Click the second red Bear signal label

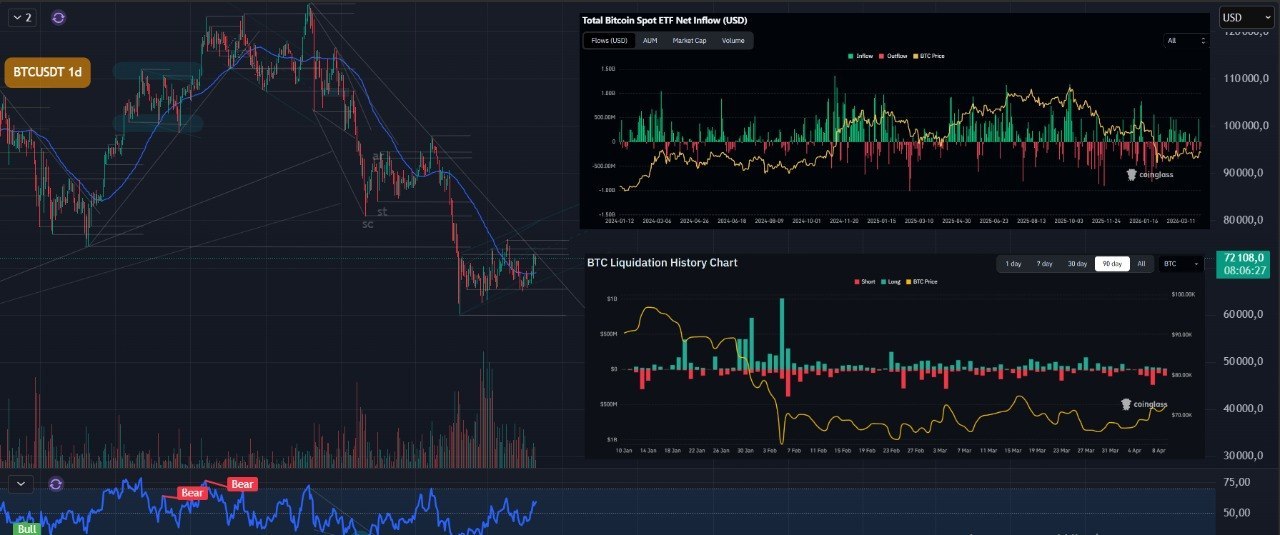[x=242, y=484]
